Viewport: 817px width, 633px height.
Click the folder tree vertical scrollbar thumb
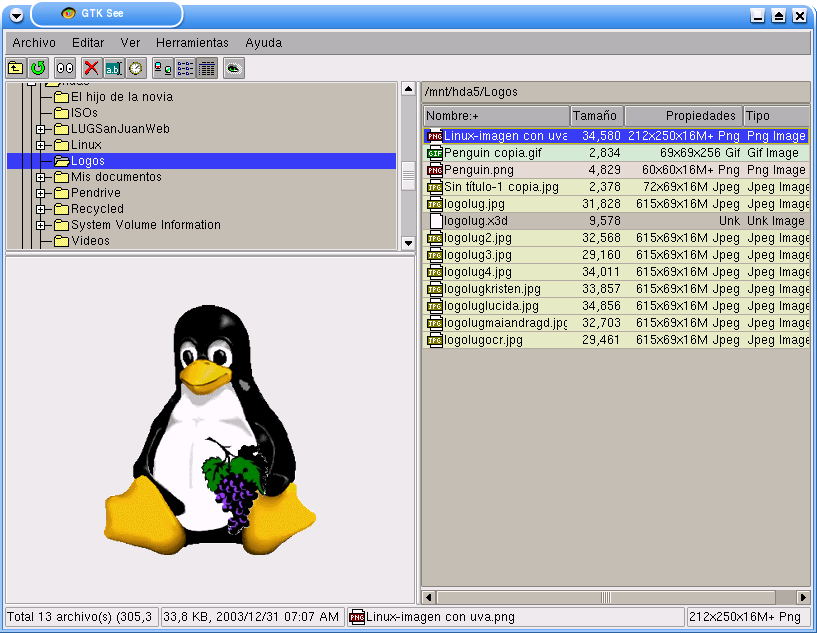(x=408, y=176)
